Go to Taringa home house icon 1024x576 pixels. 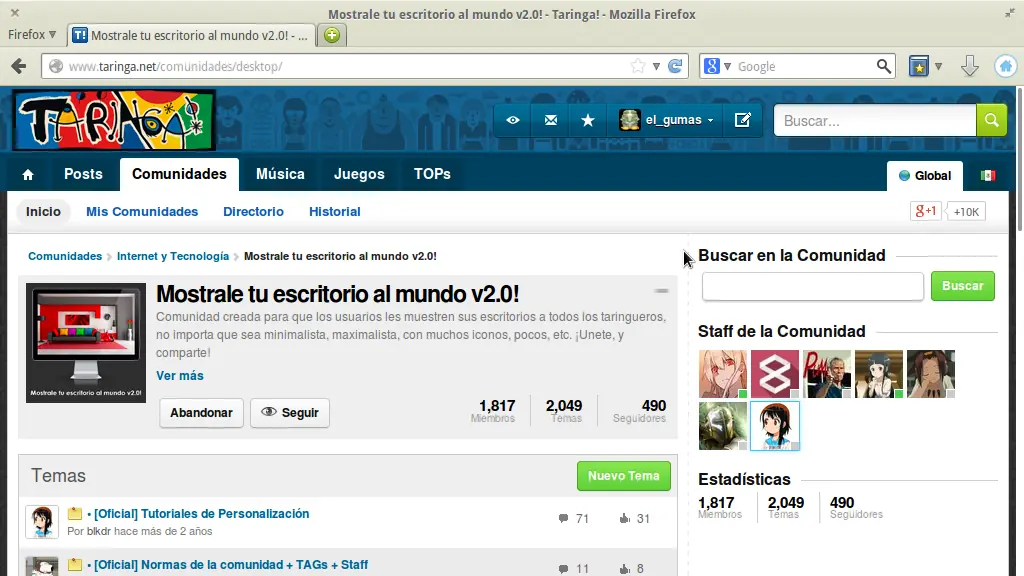tap(28, 174)
